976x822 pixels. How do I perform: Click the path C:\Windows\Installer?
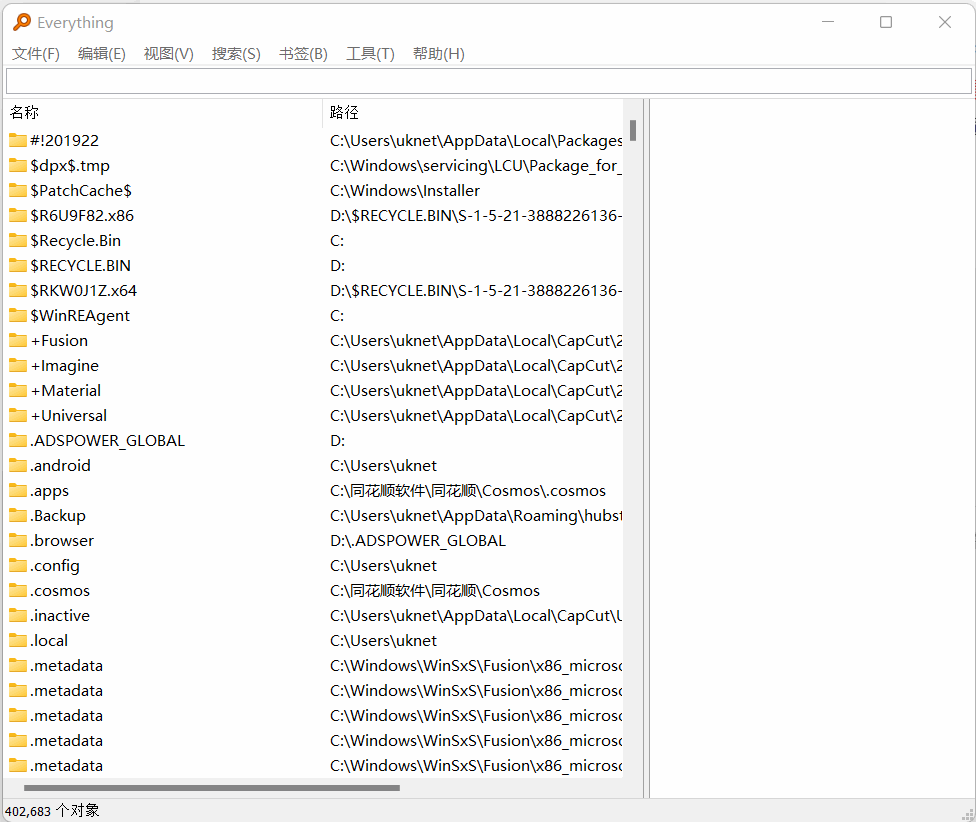tap(405, 190)
